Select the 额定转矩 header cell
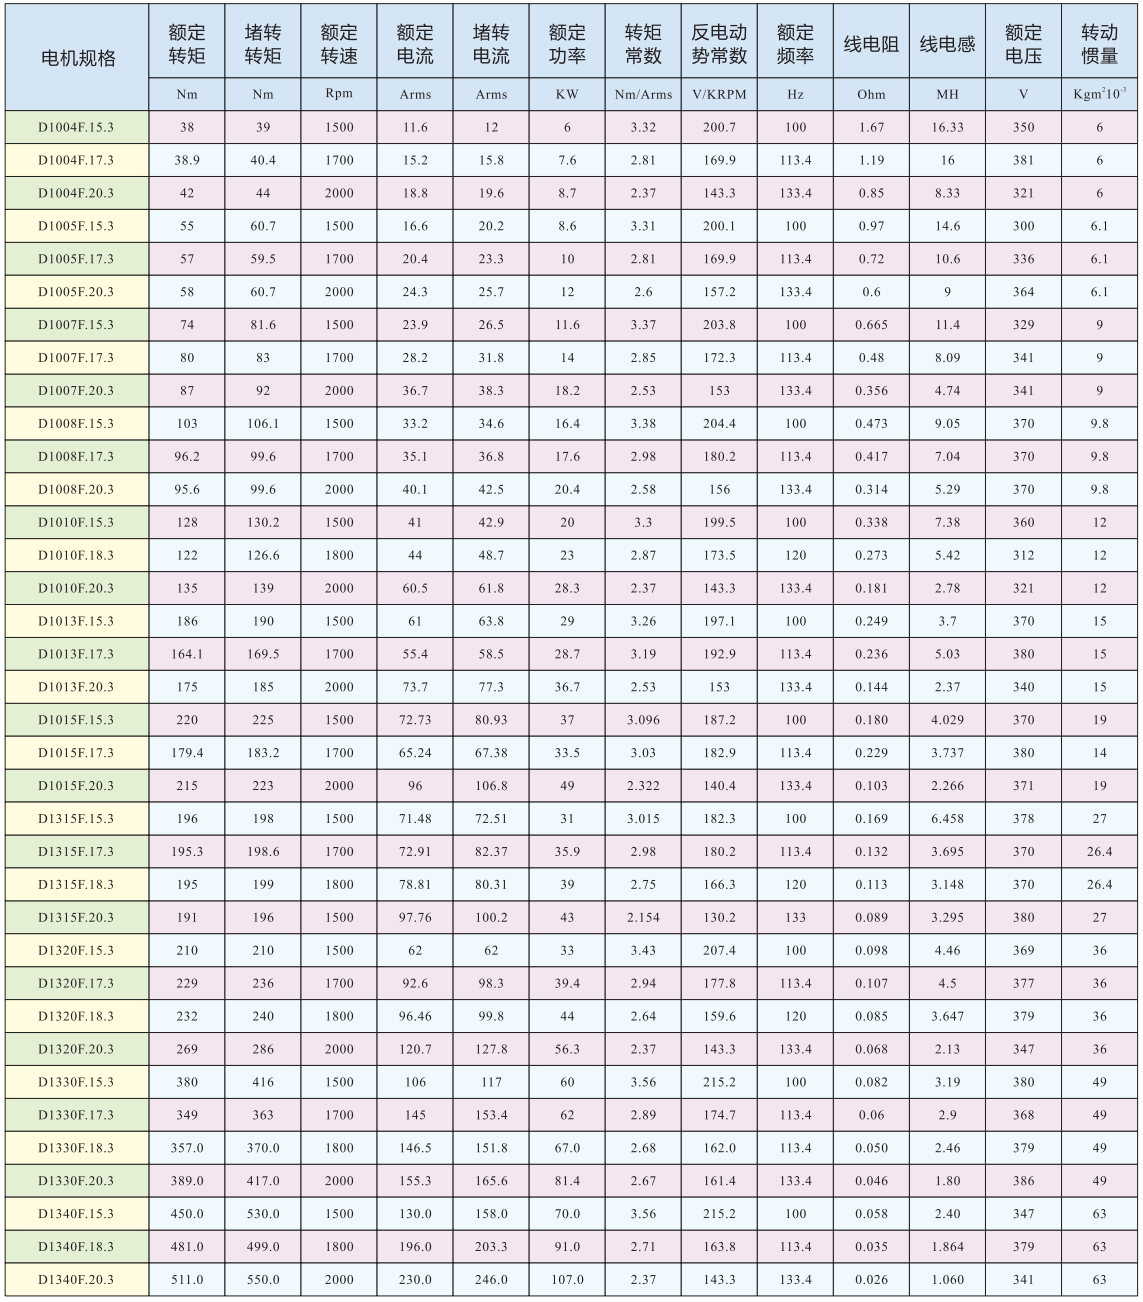This screenshot has width=1143, height=1302. click(x=187, y=44)
